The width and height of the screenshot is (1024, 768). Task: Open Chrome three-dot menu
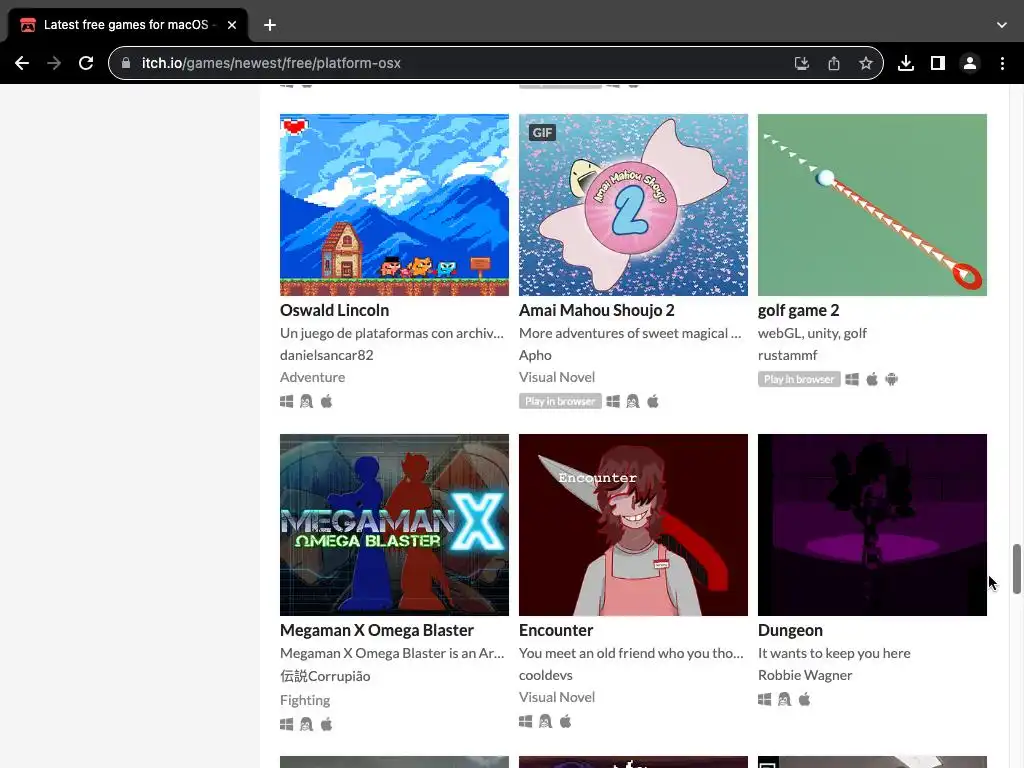1002,63
